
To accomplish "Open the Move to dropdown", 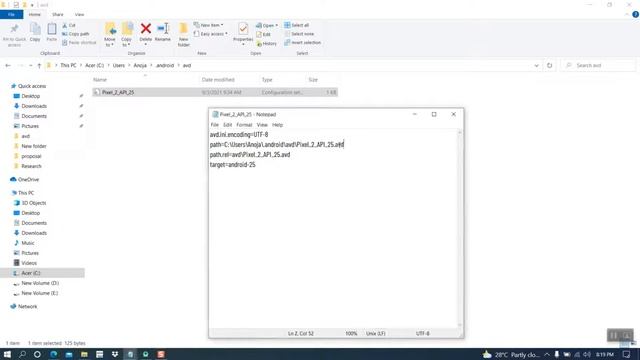I will (x=110, y=35).
